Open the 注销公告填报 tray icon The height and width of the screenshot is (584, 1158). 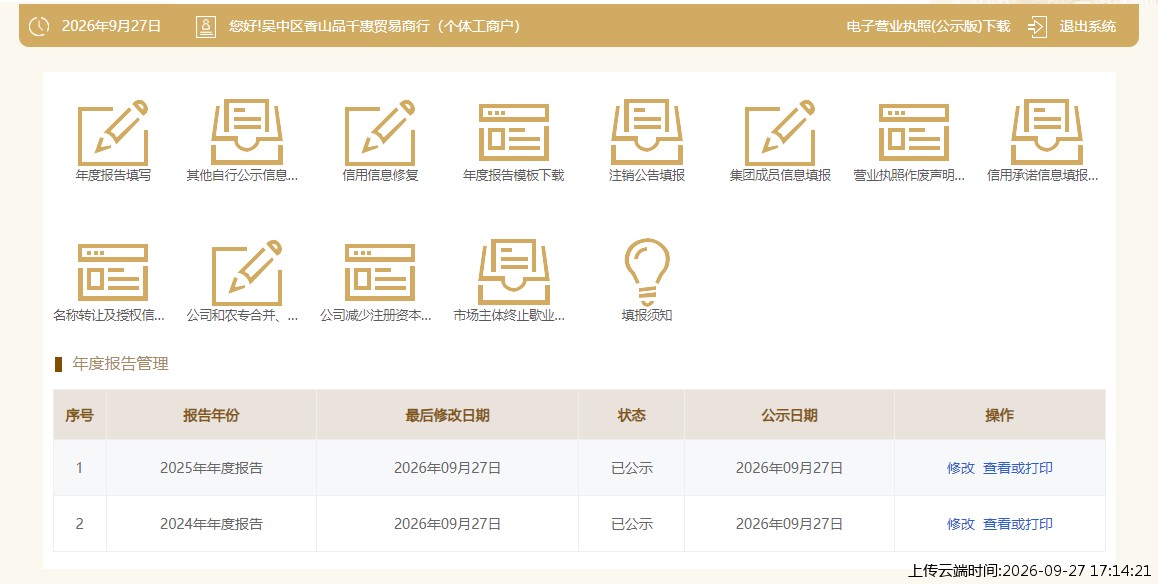(x=647, y=132)
